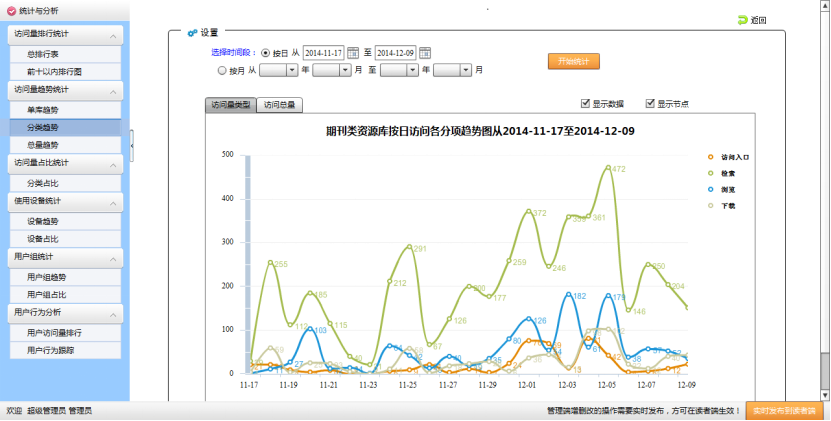Open the first start-year dropdown for 按月
This screenshot has height=421, width=831.
coord(292,70)
